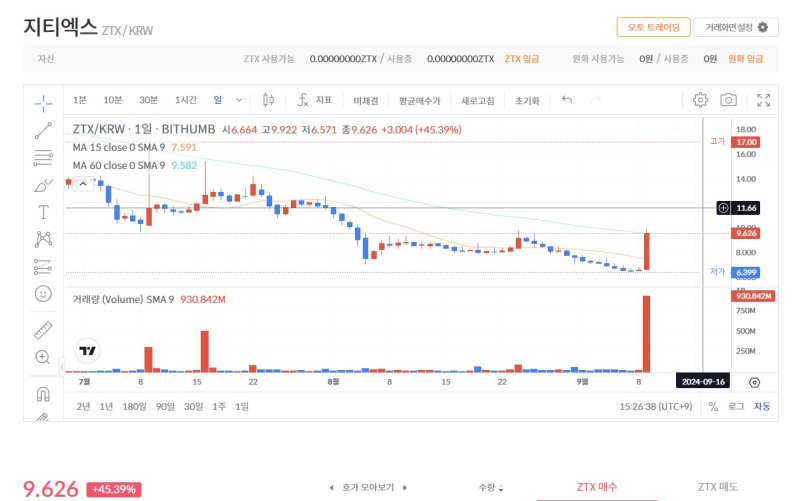Image resolution: width=800 pixels, height=501 pixels.
Task: Click 초기화 to reset the chart
Action: tap(527, 101)
